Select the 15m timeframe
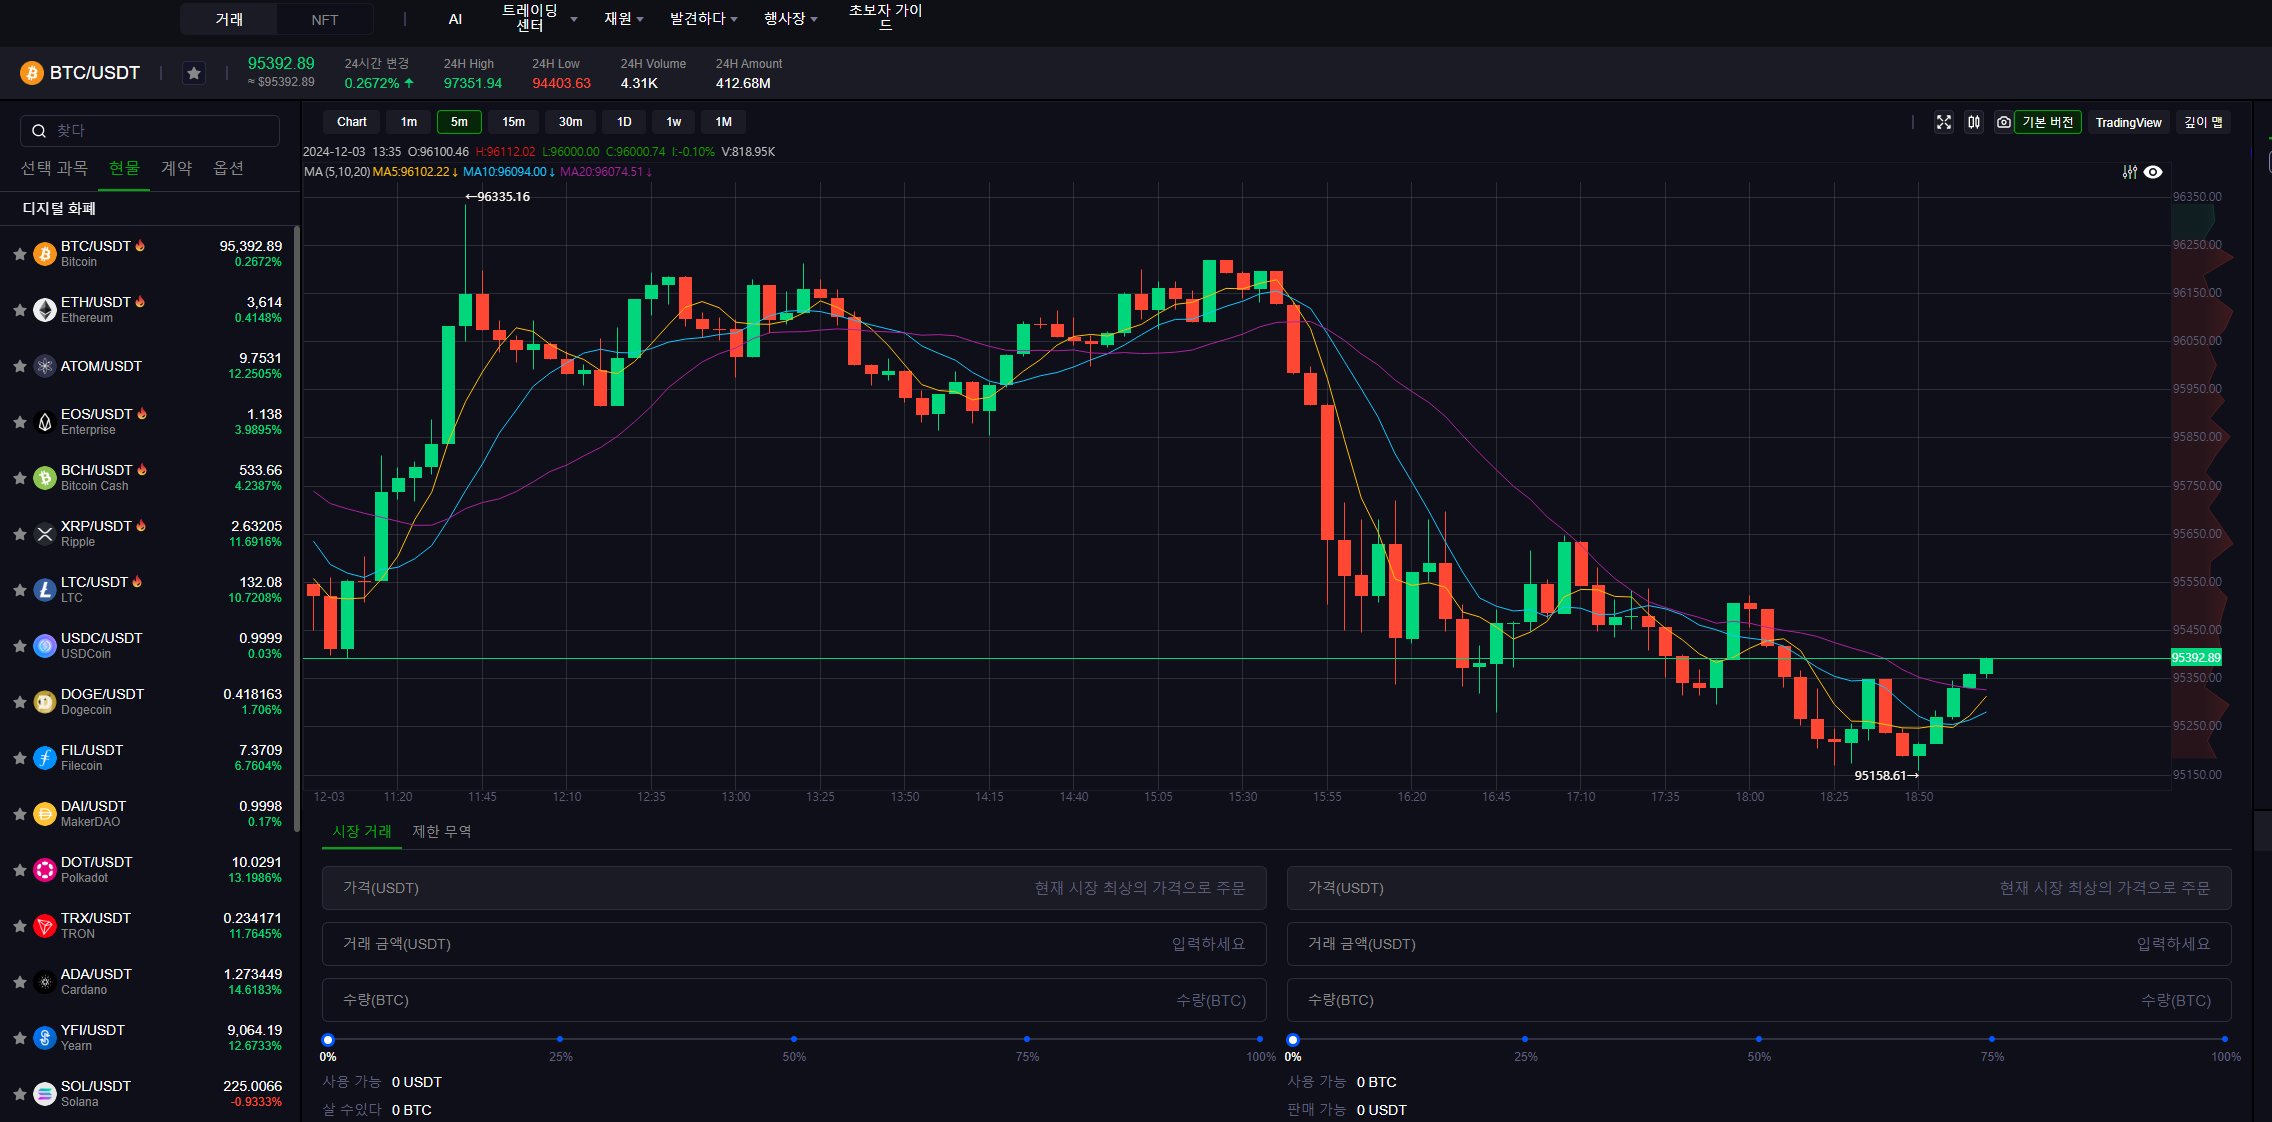 tap(513, 122)
